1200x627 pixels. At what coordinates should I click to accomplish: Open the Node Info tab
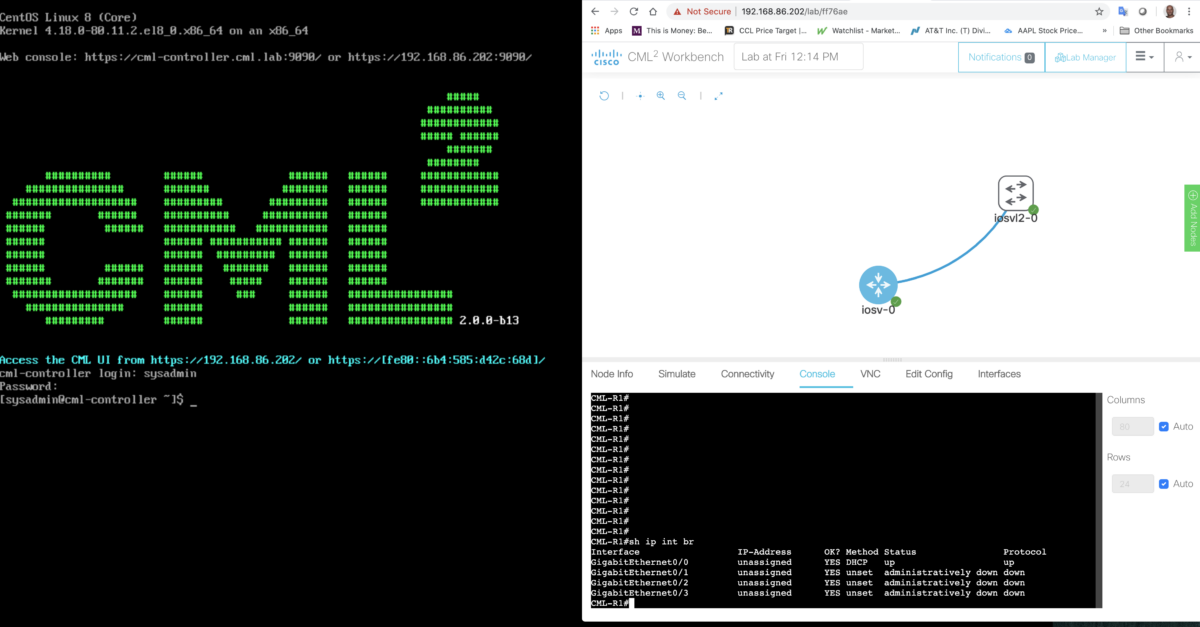(612, 373)
